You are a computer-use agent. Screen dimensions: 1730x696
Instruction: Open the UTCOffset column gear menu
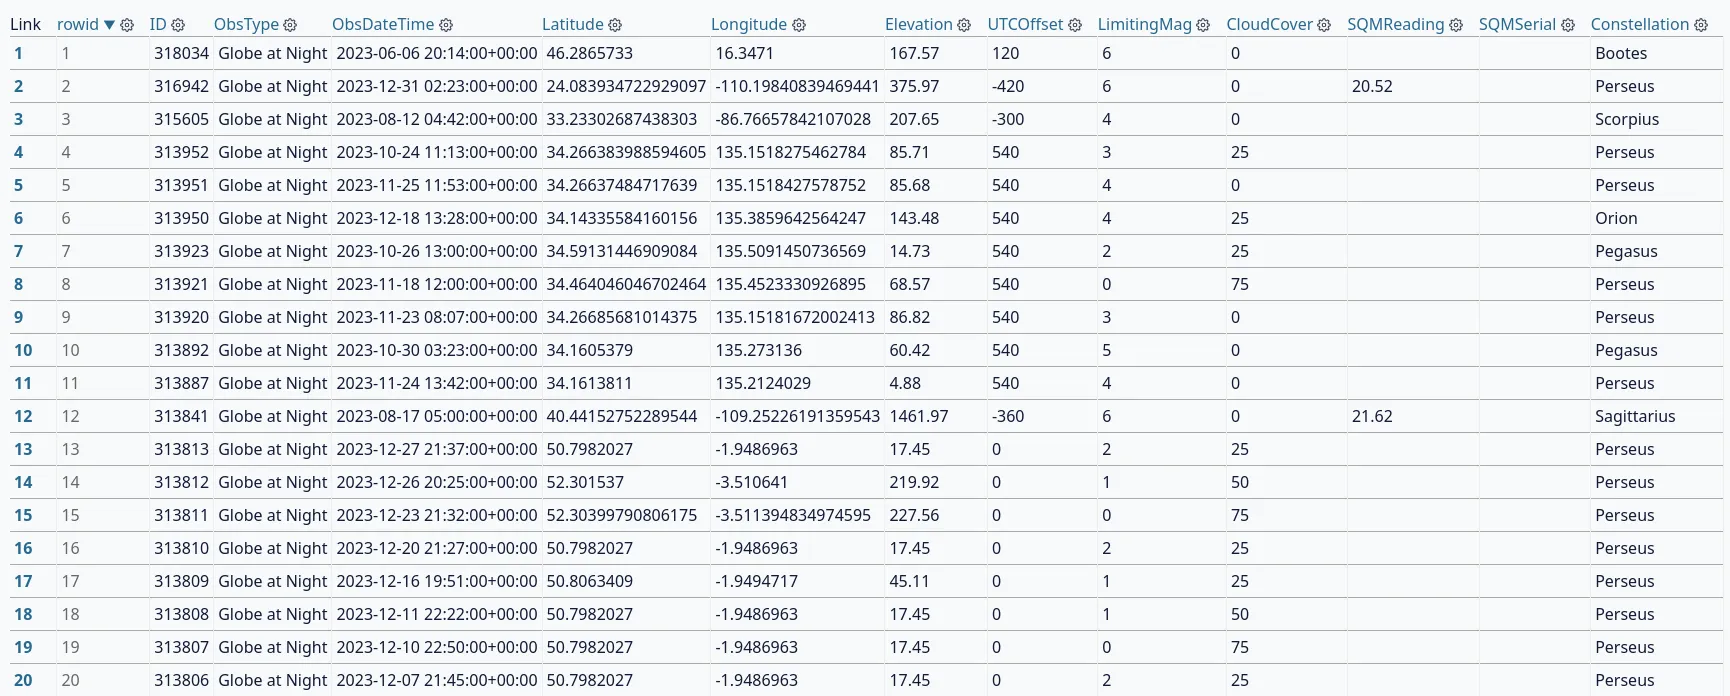pyautogui.click(x=1075, y=25)
